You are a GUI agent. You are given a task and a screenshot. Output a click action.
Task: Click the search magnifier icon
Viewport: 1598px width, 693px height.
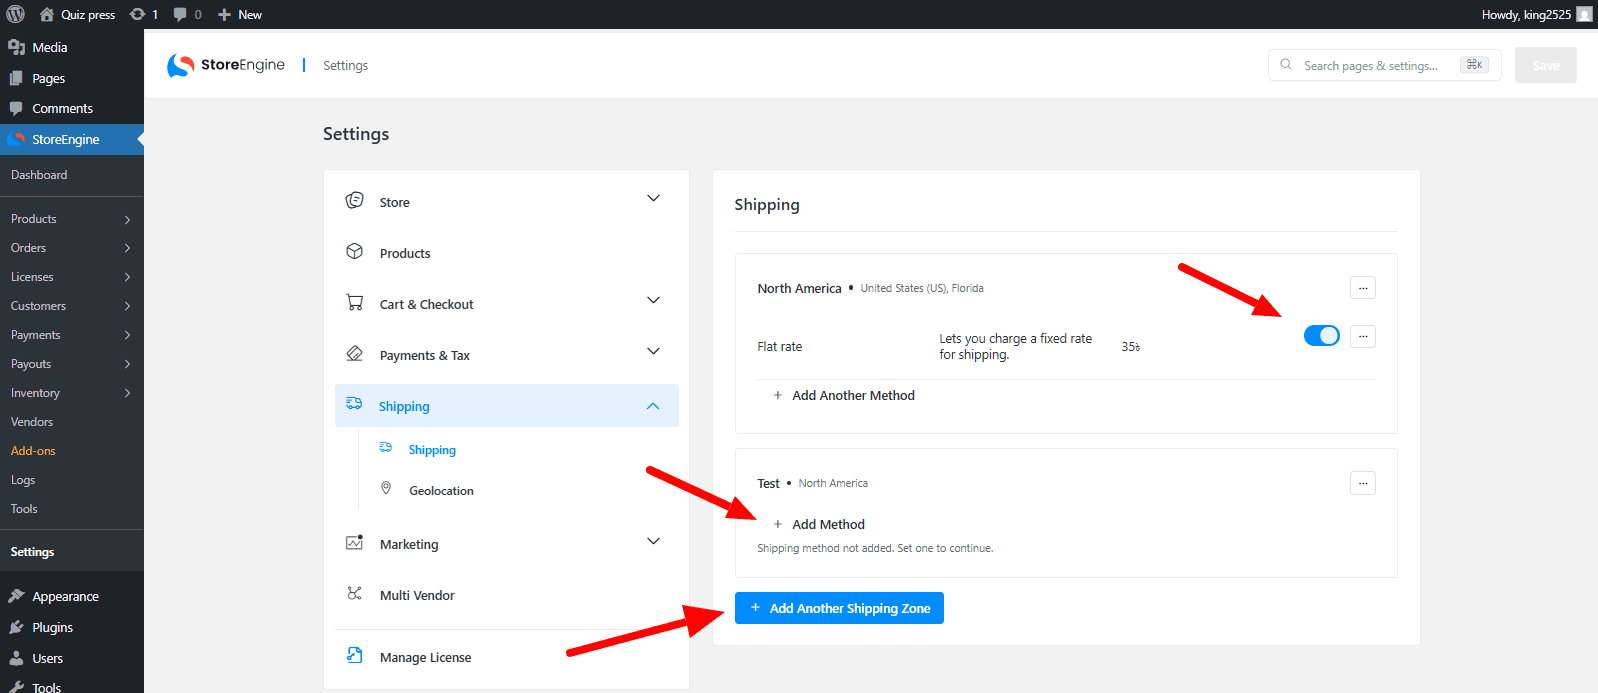(x=1286, y=65)
